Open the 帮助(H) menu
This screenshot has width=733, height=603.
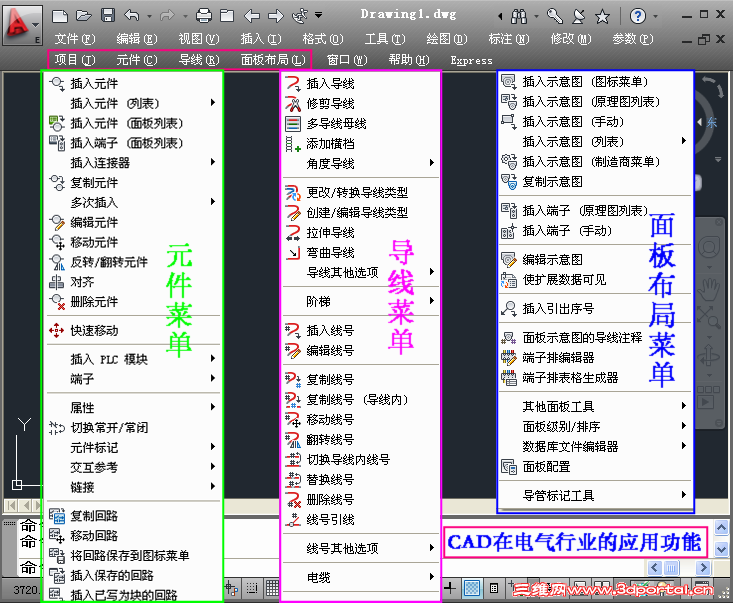pos(409,60)
